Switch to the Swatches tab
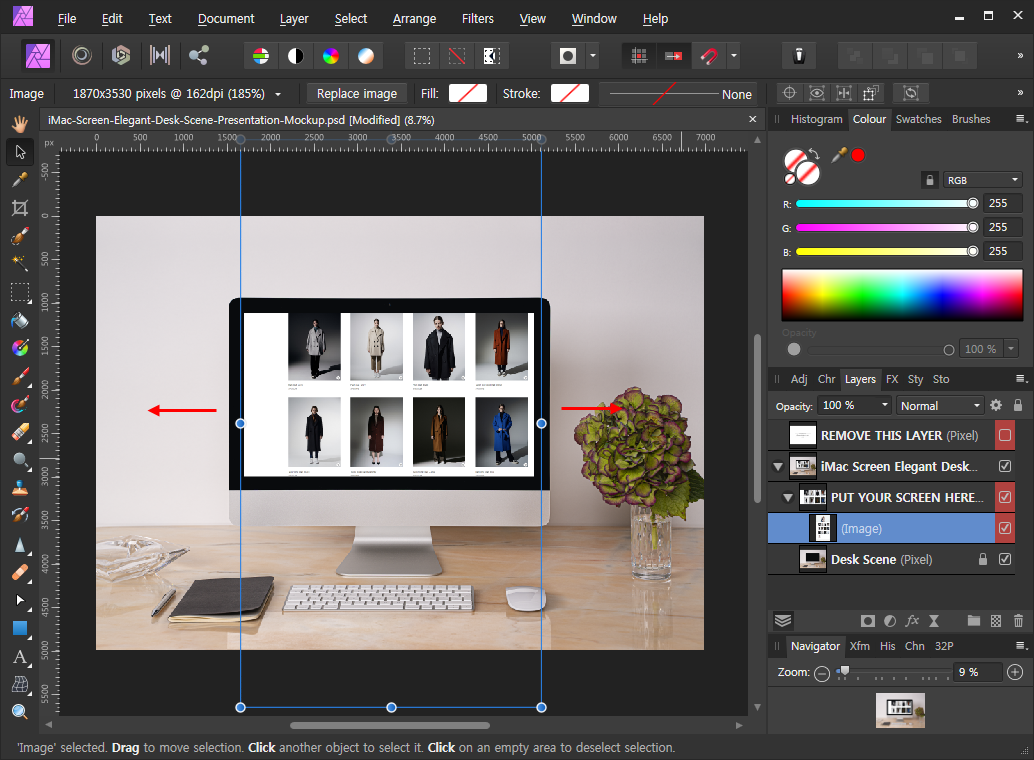Screen dimensions: 1034x760 click(919, 119)
